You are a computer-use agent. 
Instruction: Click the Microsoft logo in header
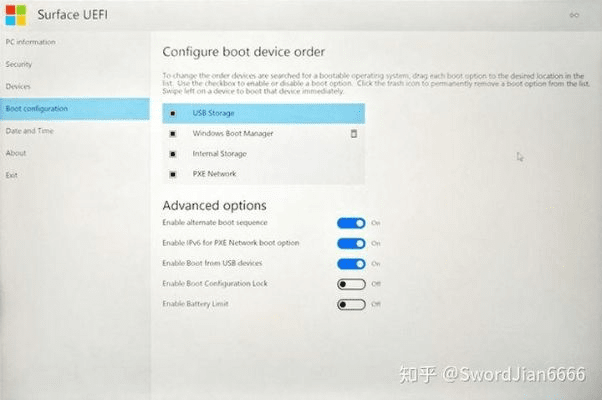(x=16, y=15)
